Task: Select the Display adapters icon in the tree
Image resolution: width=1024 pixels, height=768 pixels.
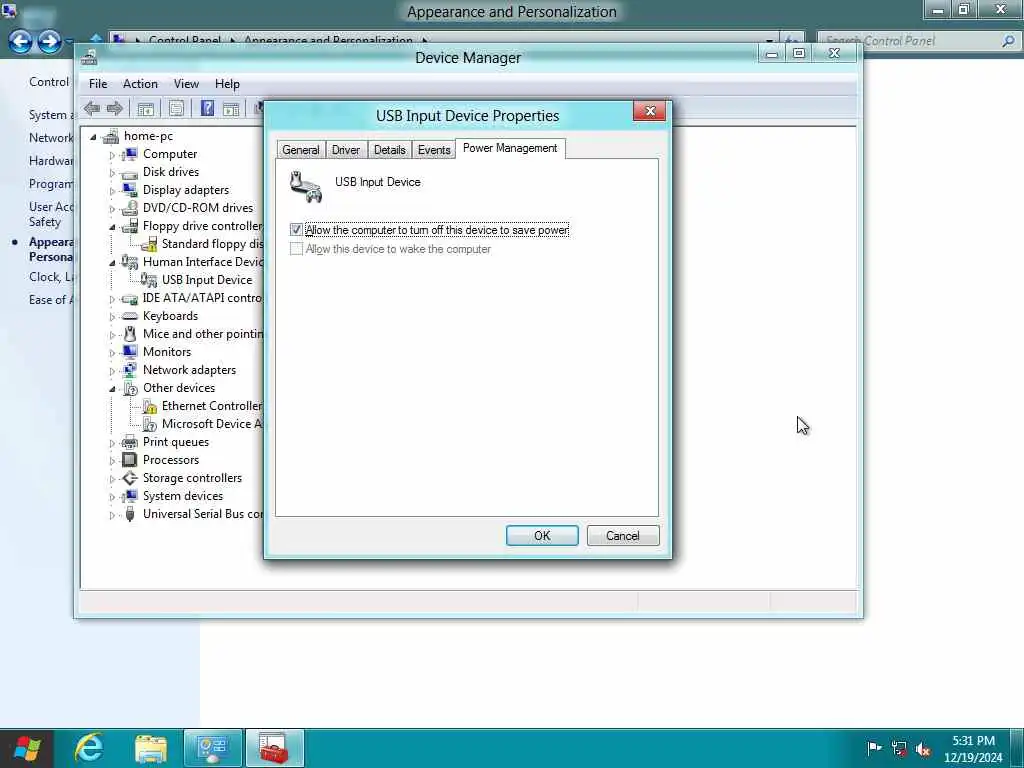Action: coord(130,190)
